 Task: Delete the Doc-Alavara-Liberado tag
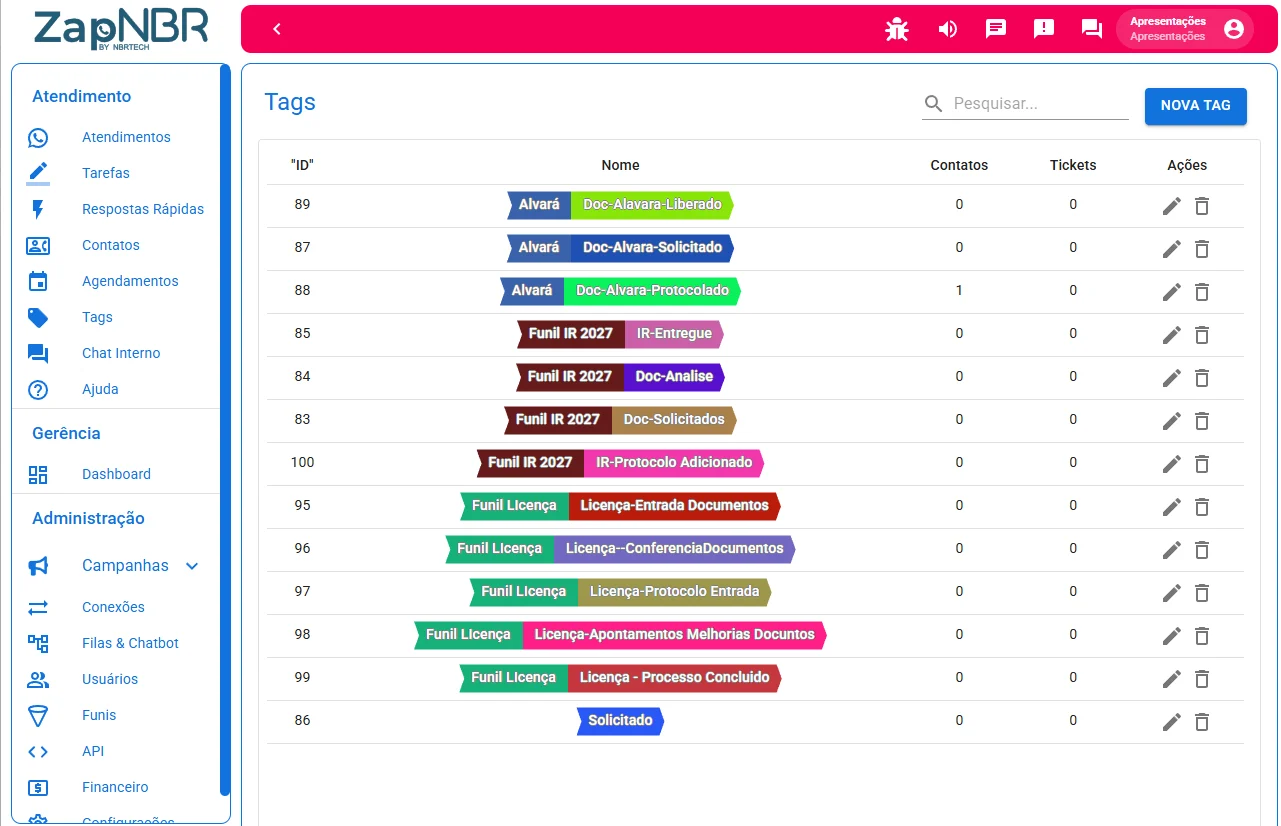1202,206
